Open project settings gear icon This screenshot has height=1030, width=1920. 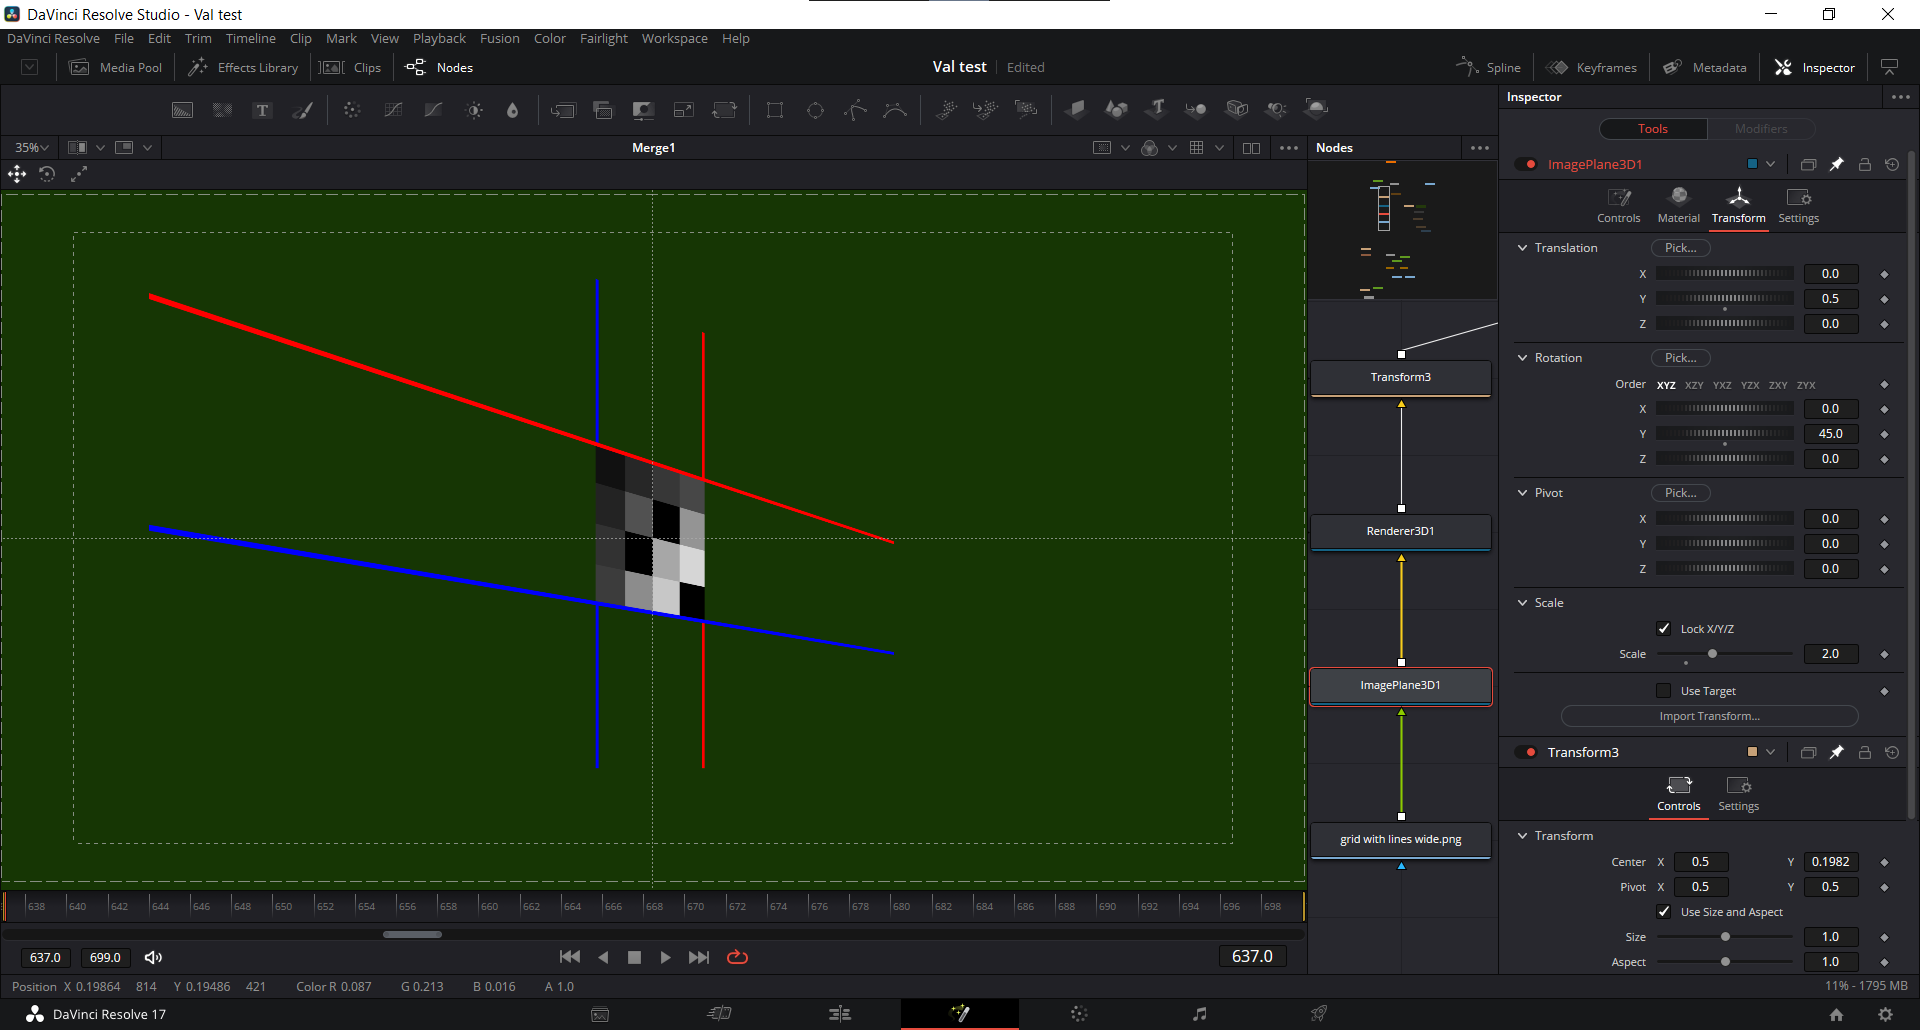tap(1885, 1014)
